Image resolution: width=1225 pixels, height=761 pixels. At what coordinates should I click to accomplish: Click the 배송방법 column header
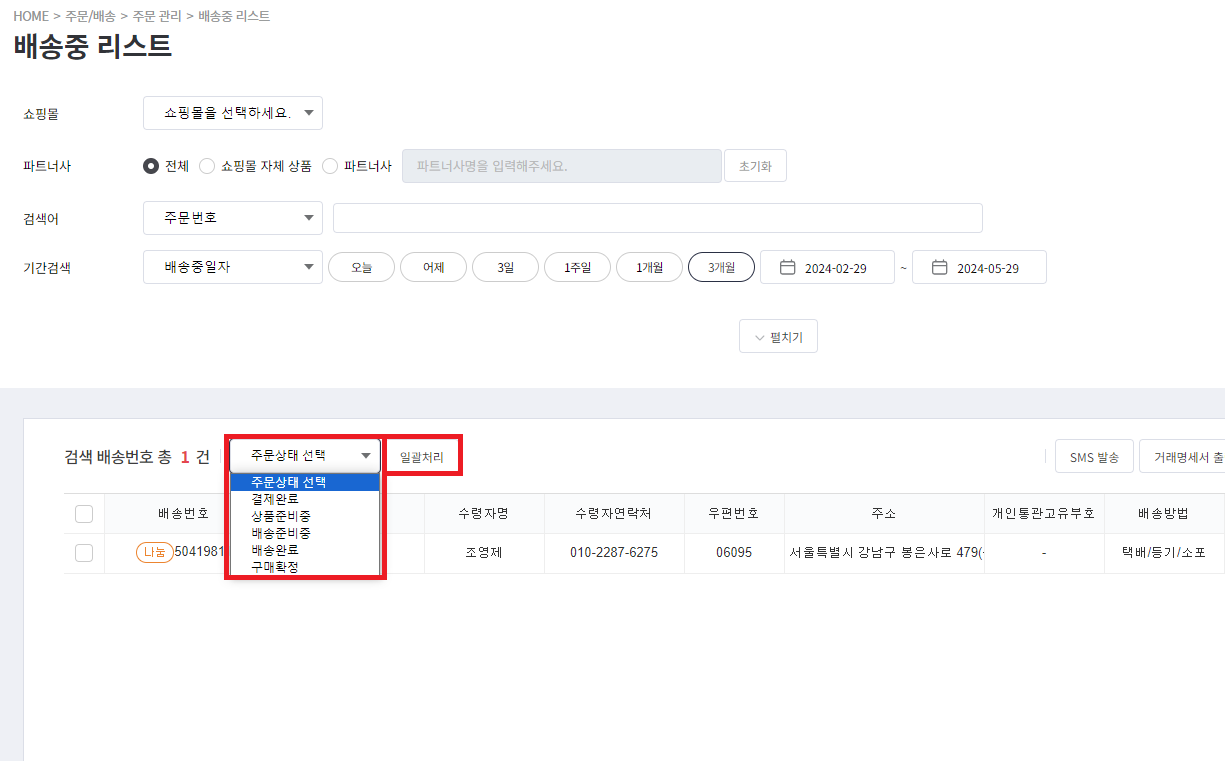tap(1163, 514)
